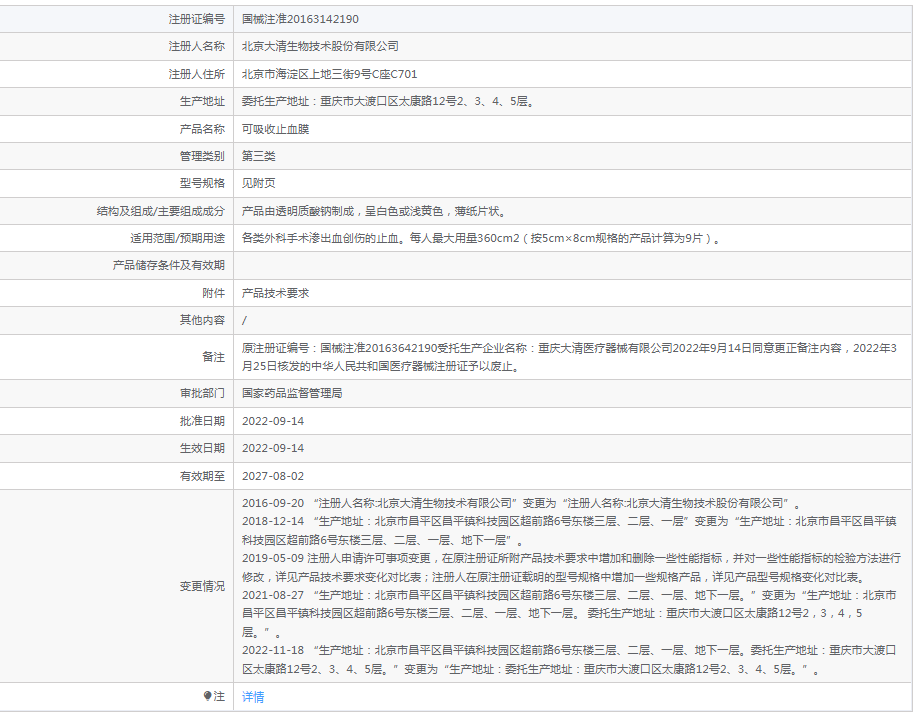
Task: Click the 结构及组成 description text
Action: (374, 211)
